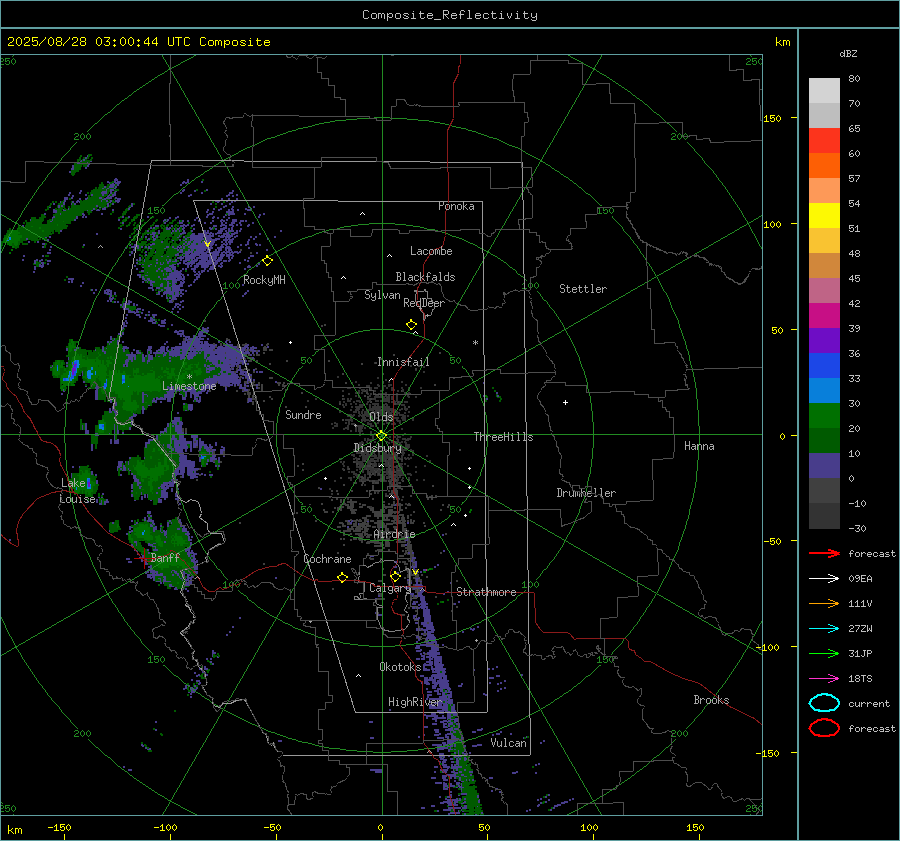Screen dimensions: 900x841
Task: Click the Vulcan city label
Action: click(x=508, y=743)
